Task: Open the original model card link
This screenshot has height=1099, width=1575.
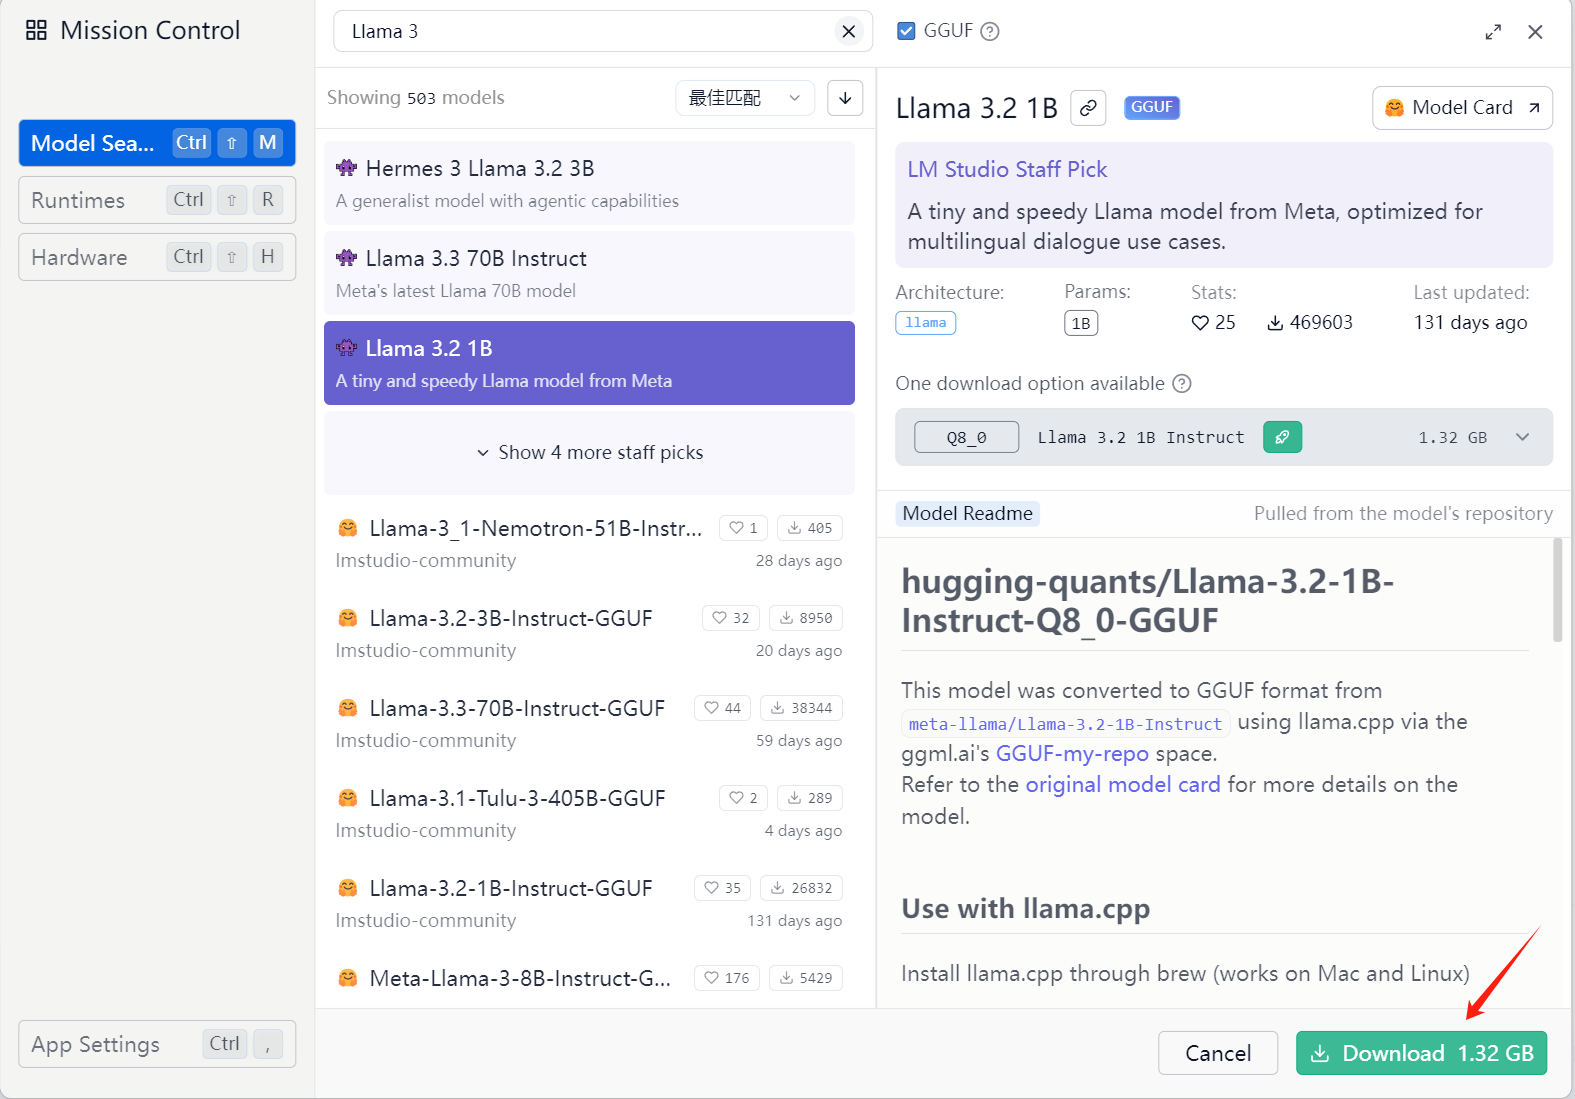Action: [1123, 785]
